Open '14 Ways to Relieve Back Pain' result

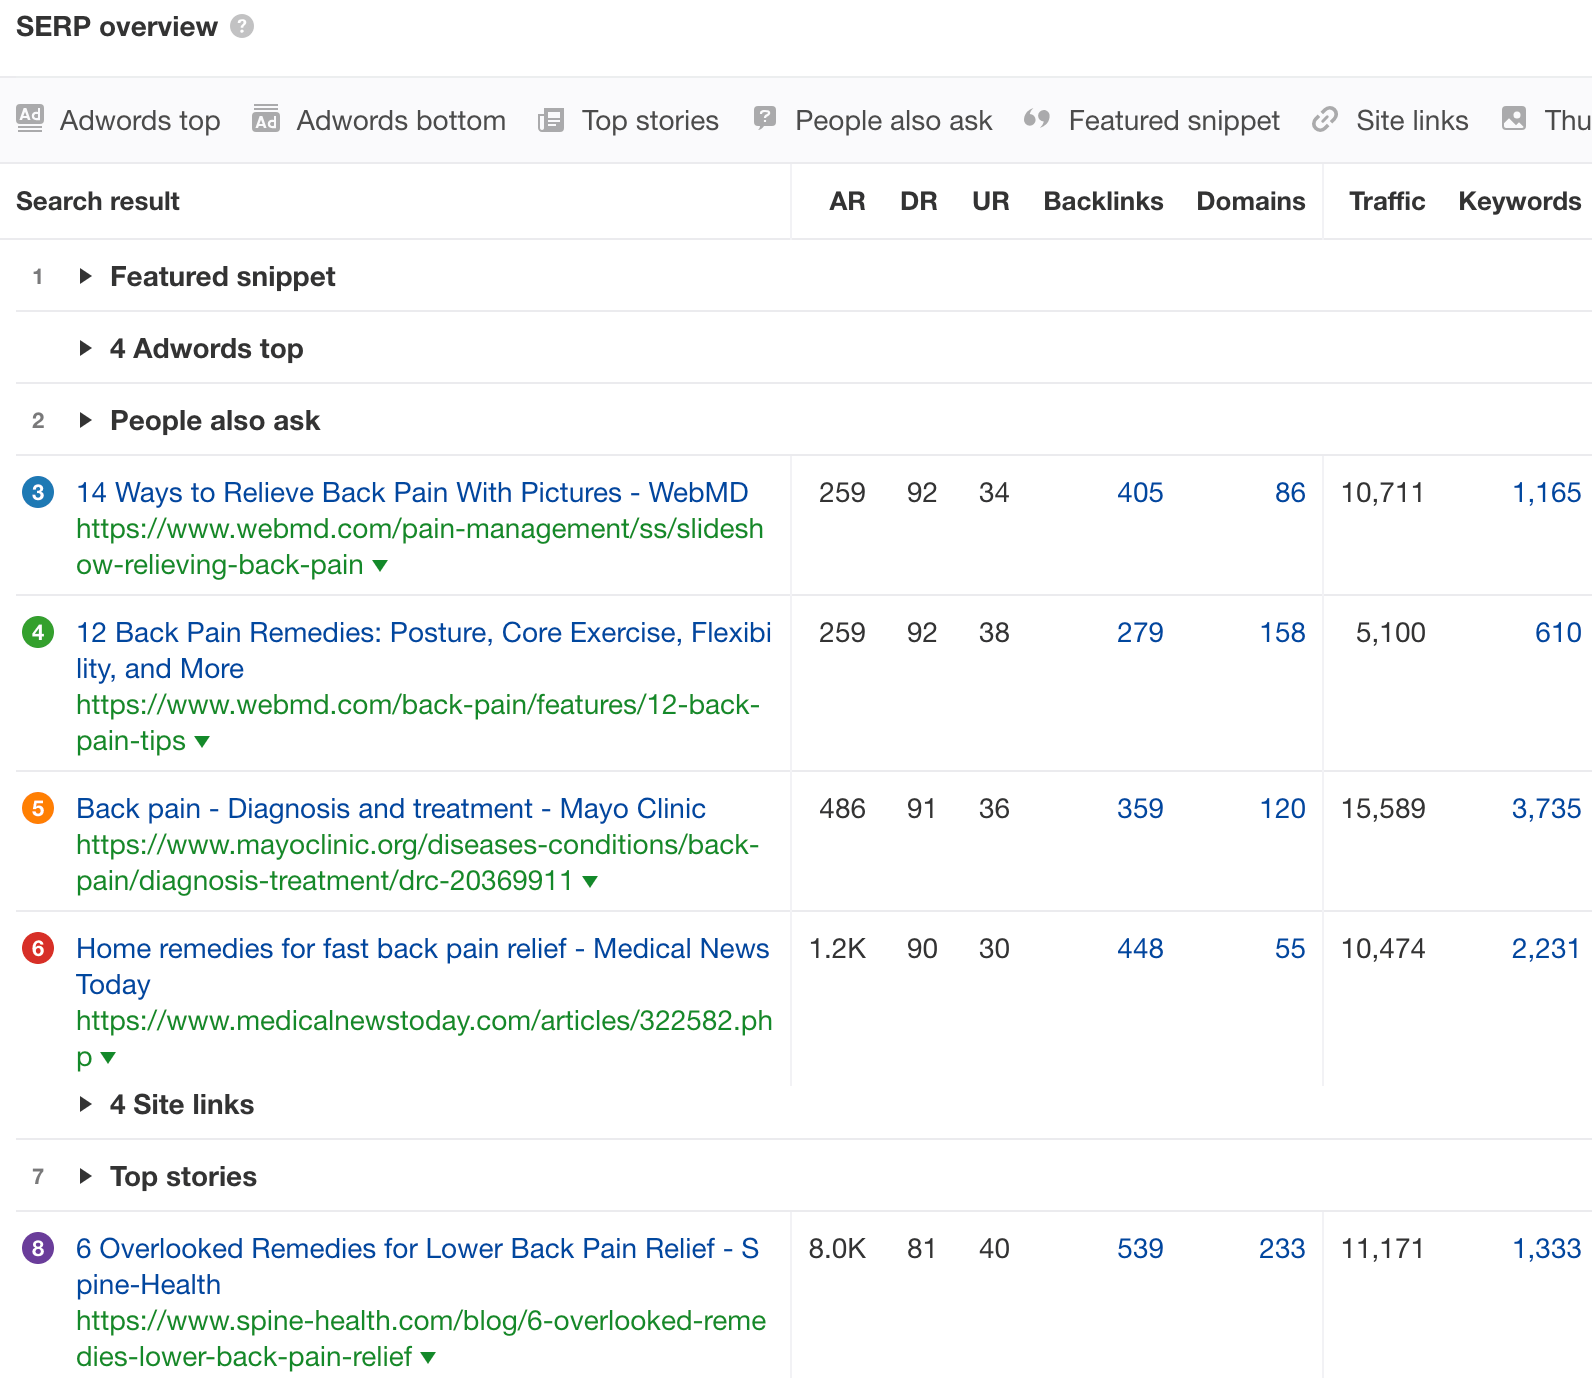point(412,492)
